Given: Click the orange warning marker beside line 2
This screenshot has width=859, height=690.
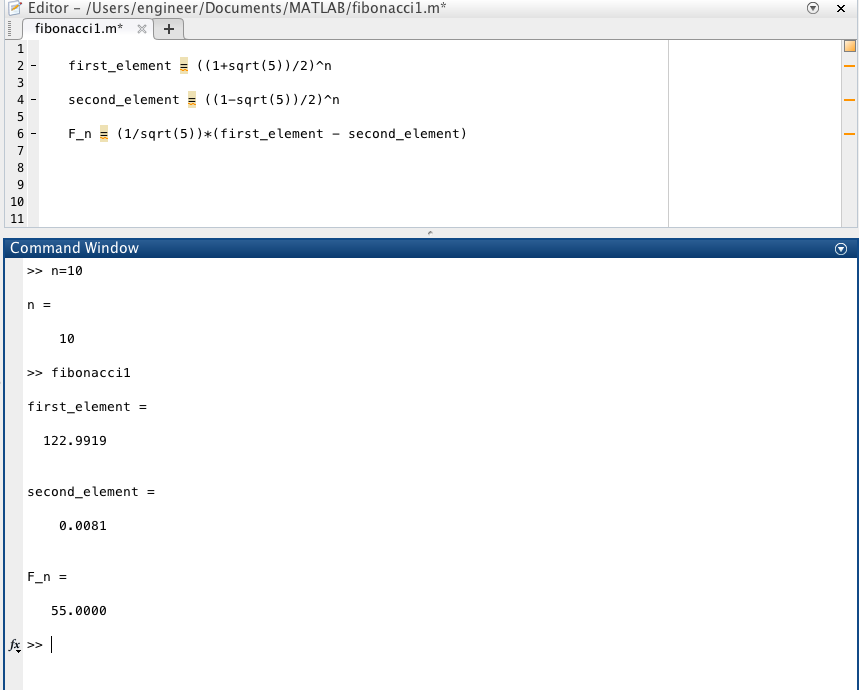Looking at the screenshot, I should 849,65.
